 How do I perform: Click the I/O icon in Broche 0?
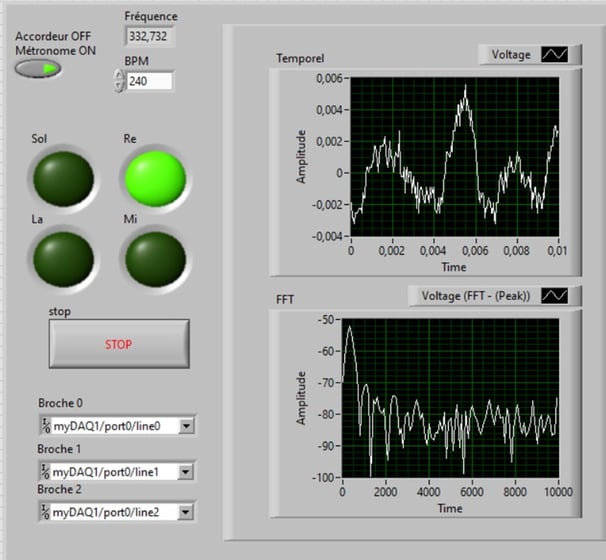tap(46, 426)
